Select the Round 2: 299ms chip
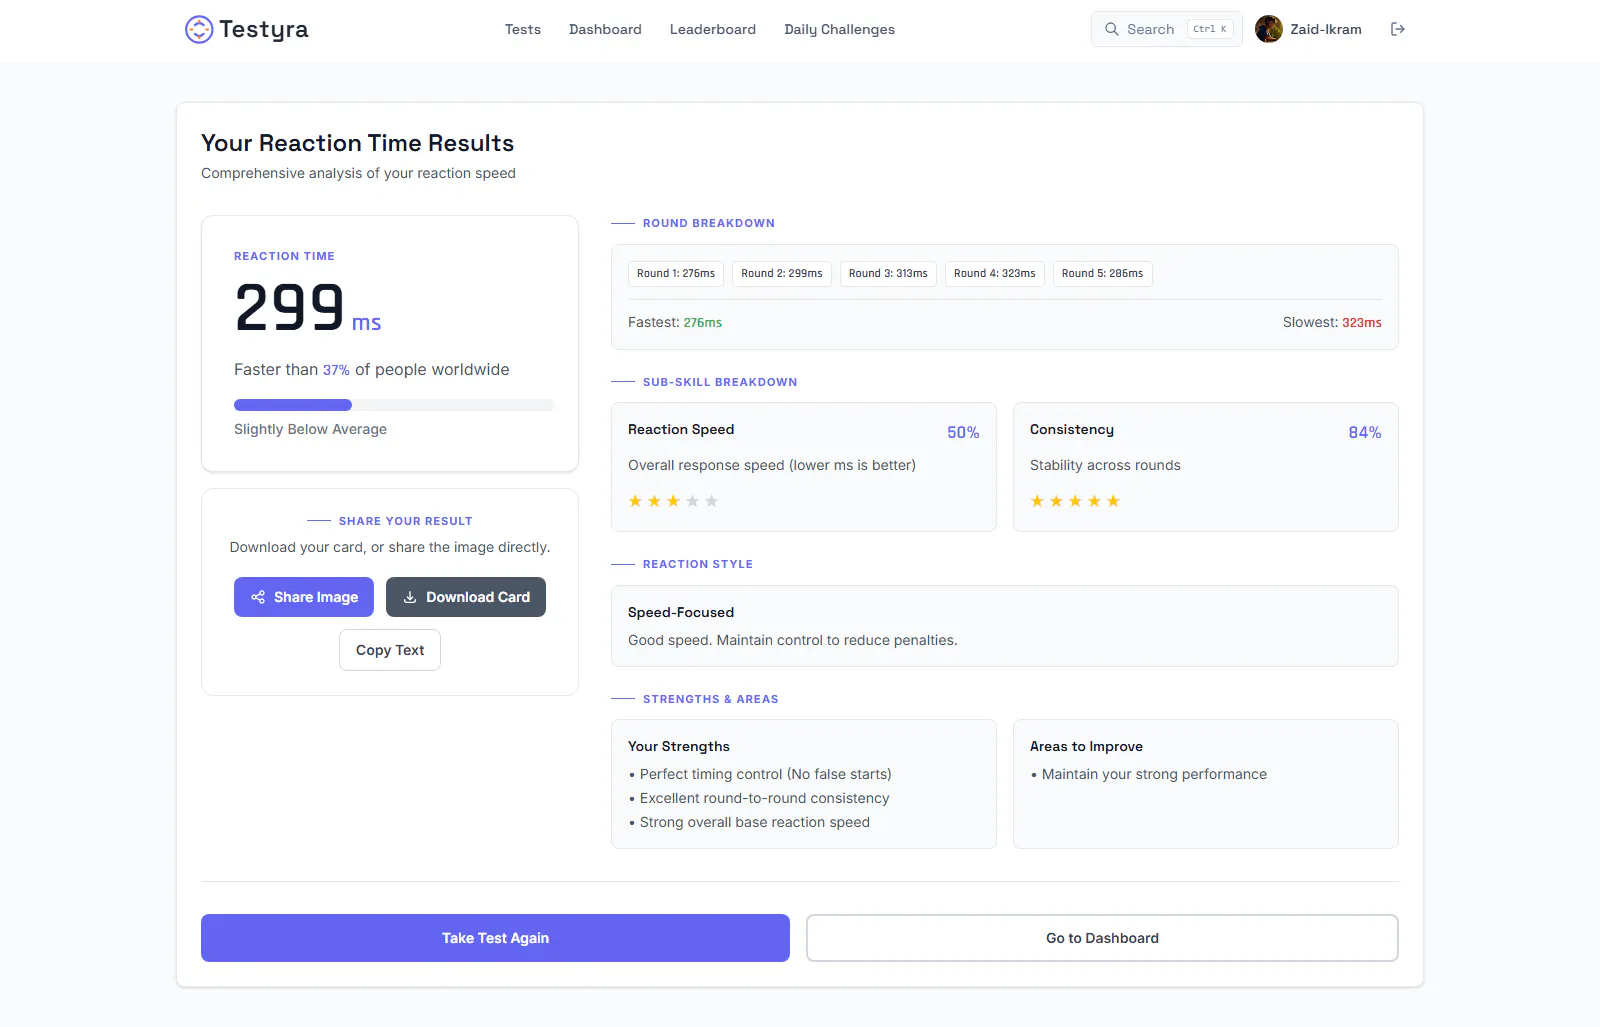Image resolution: width=1600 pixels, height=1027 pixels. pyautogui.click(x=782, y=274)
